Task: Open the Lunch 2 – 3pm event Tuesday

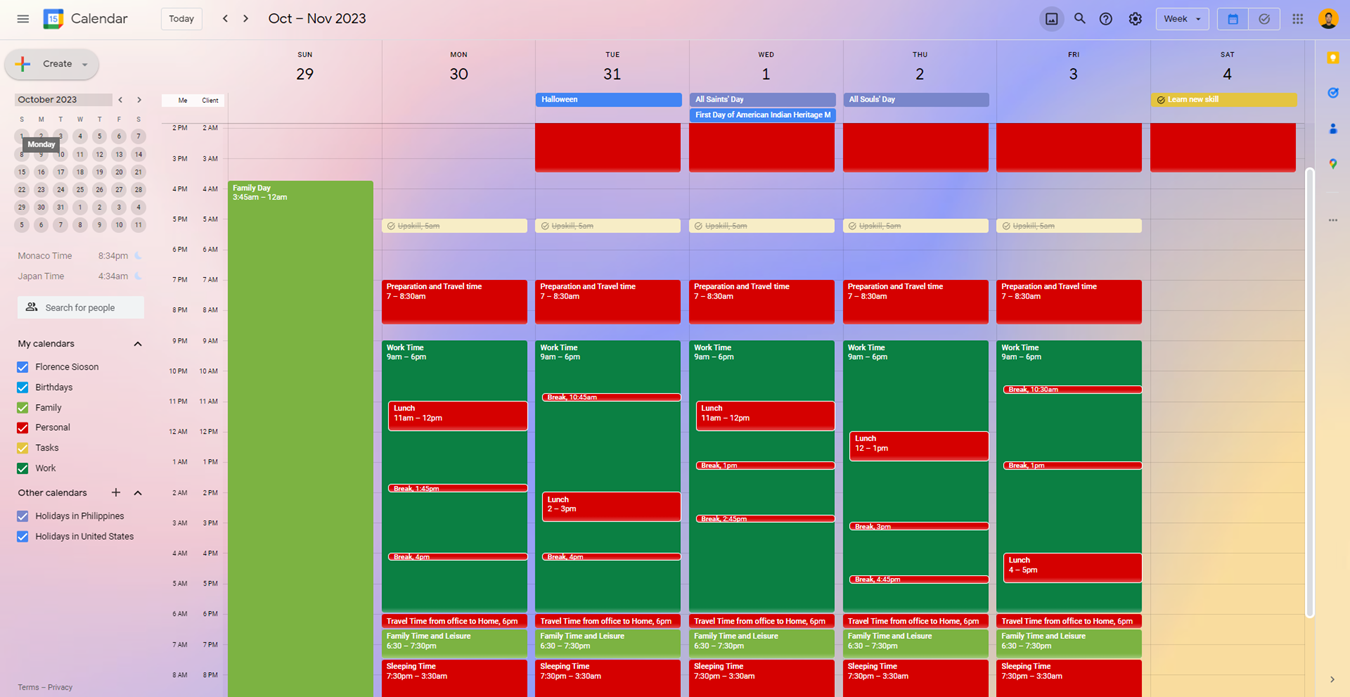Action: click(x=611, y=506)
